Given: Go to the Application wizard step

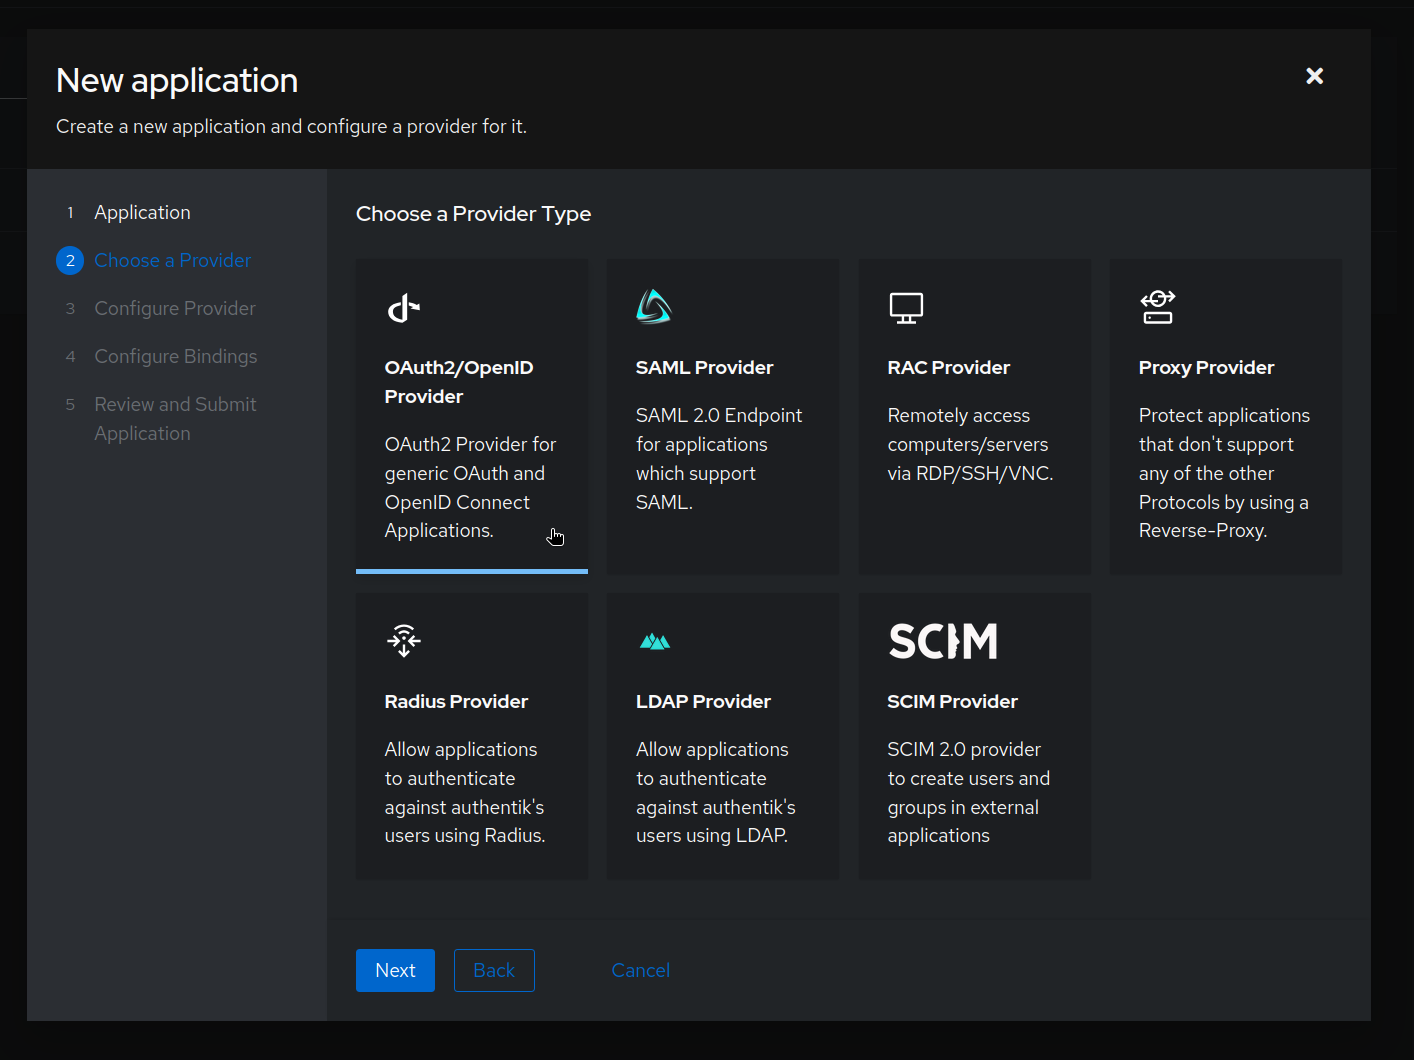Looking at the screenshot, I should point(142,212).
